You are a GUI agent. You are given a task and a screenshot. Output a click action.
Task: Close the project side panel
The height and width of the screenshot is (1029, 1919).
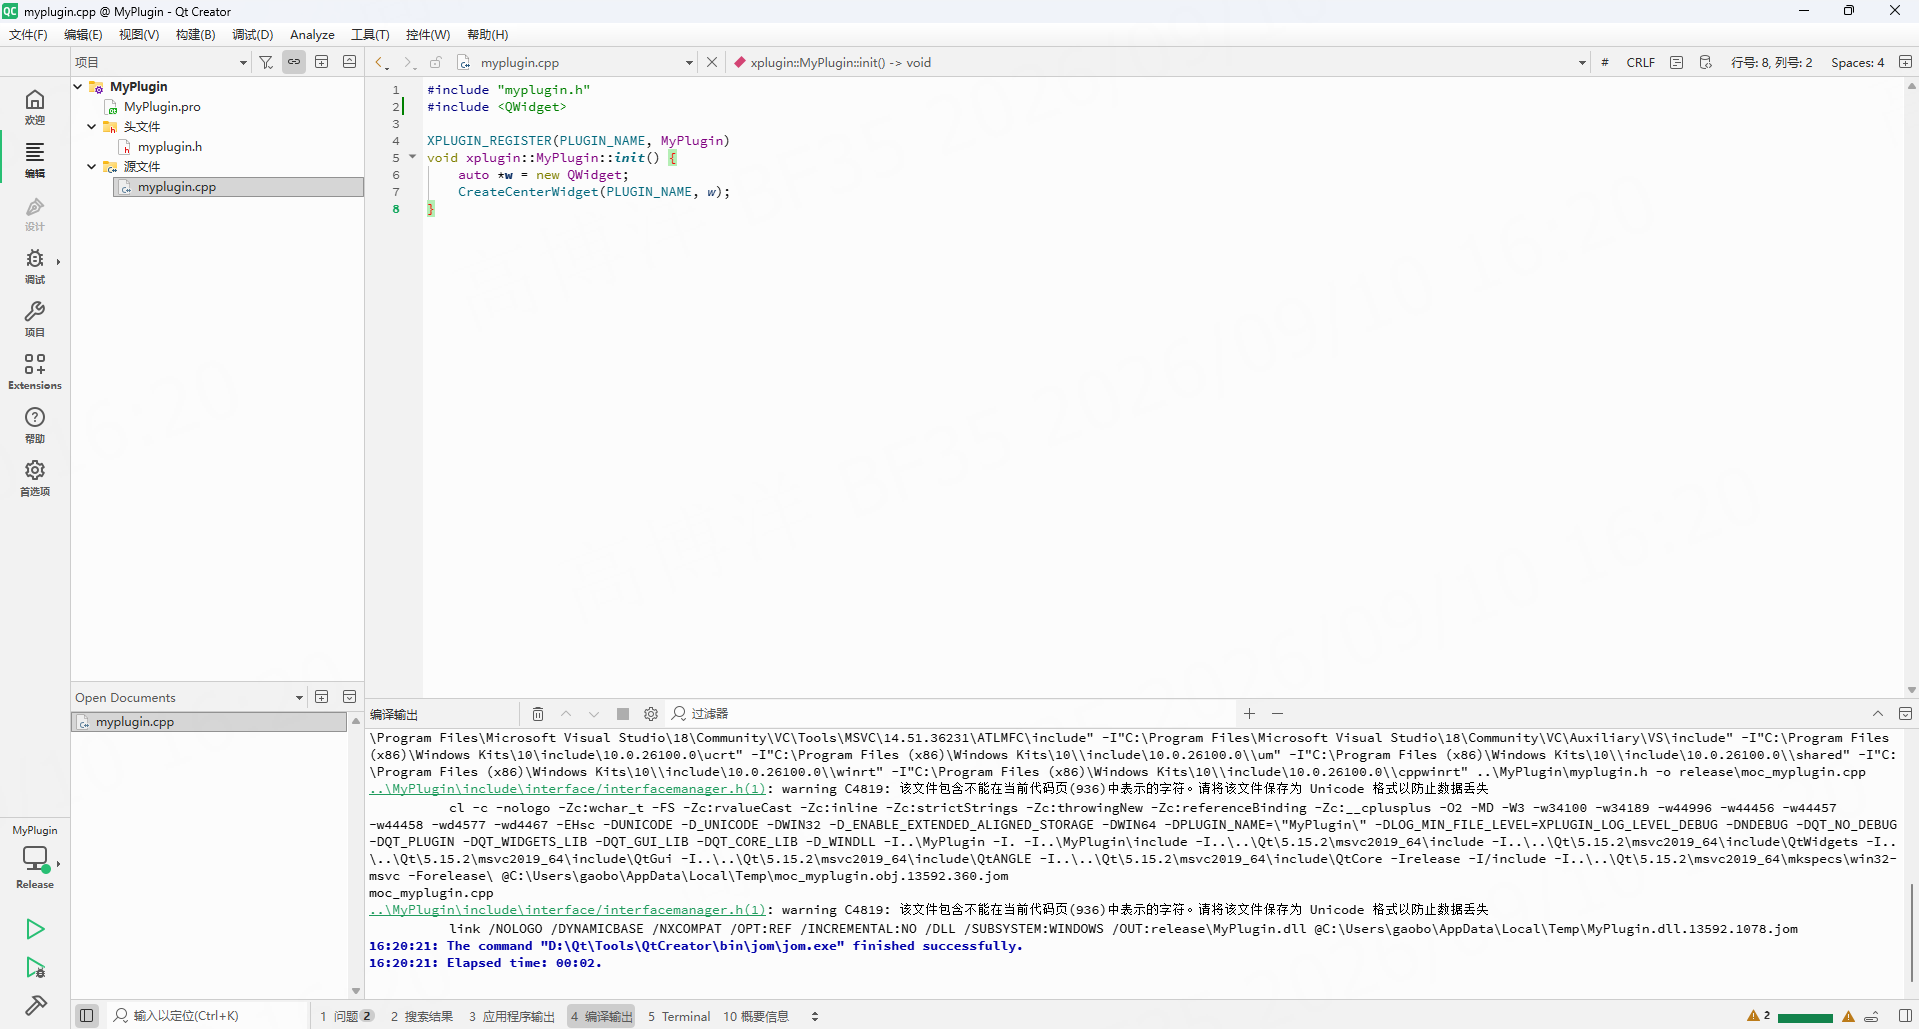[x=349, y=62]
